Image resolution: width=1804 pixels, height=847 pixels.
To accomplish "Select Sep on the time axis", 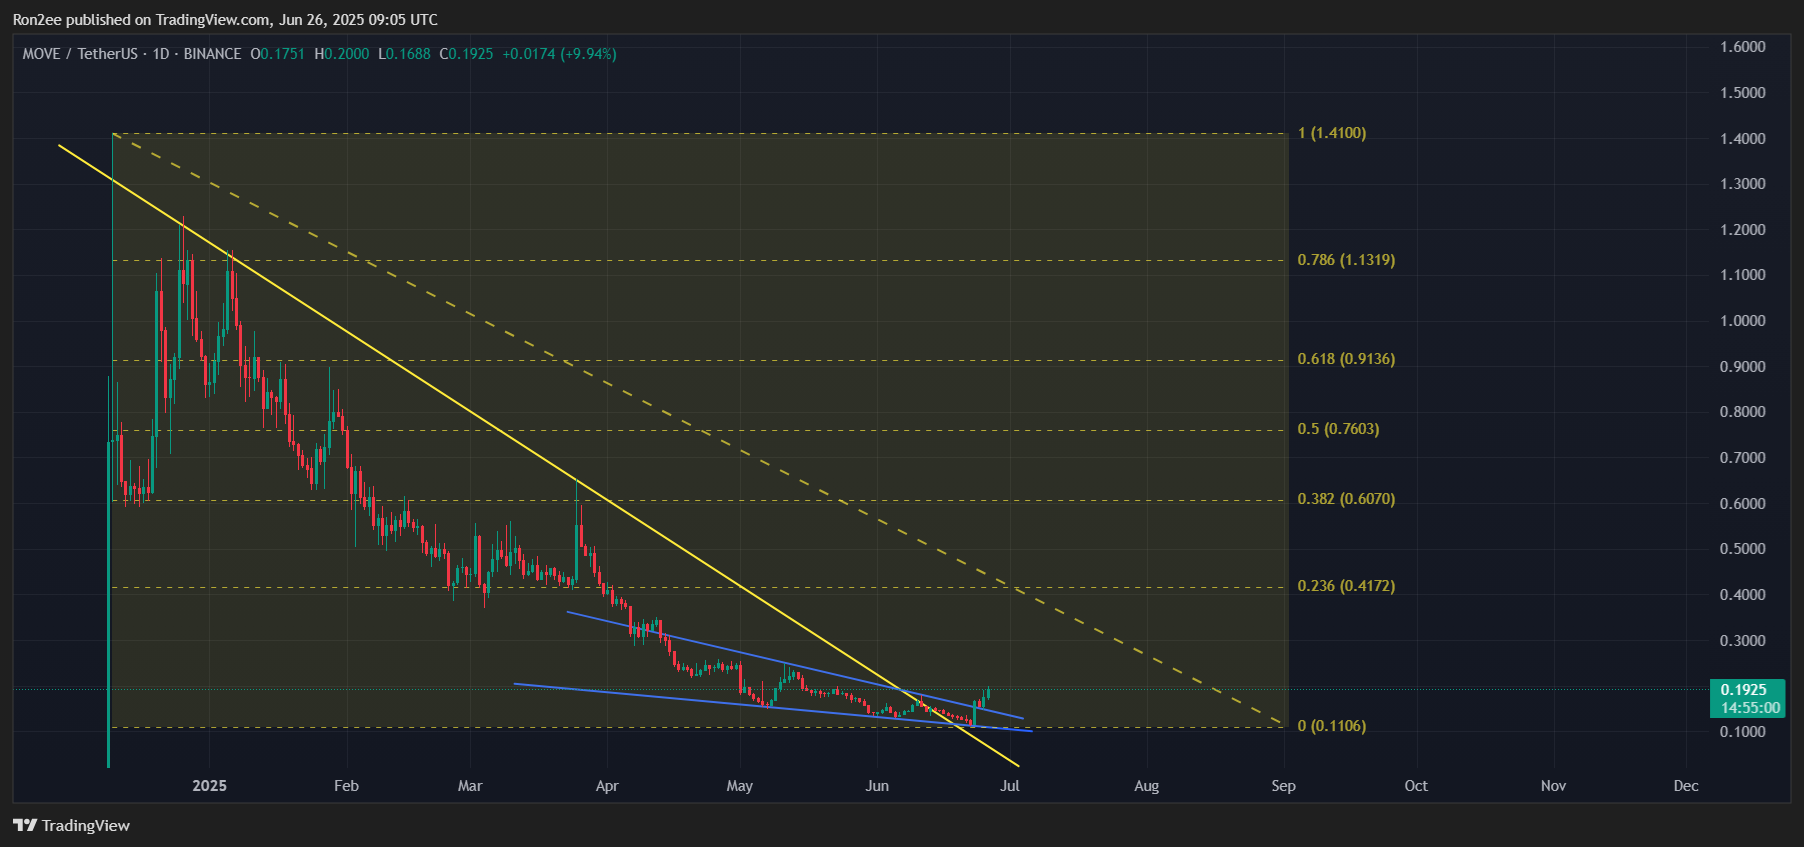I will [x=1283, y=786].
